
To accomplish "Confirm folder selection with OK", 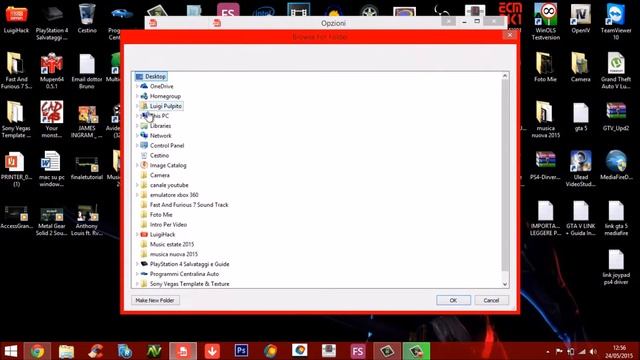I will tap(453, 300).
